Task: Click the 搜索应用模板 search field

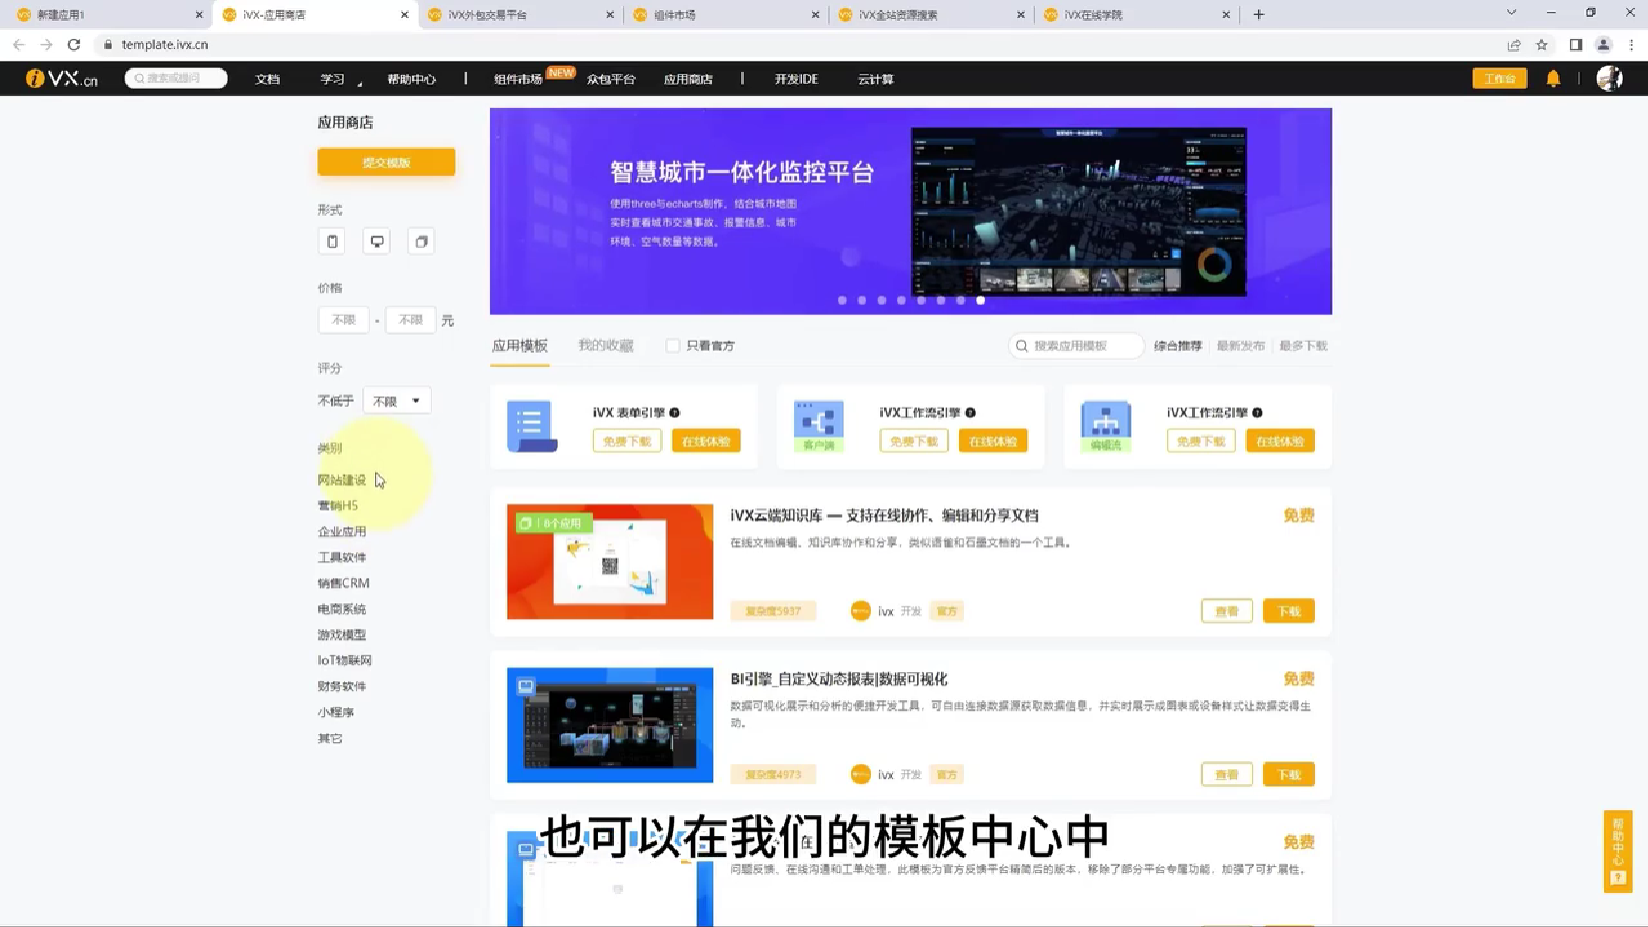Action: point(1076,346)
